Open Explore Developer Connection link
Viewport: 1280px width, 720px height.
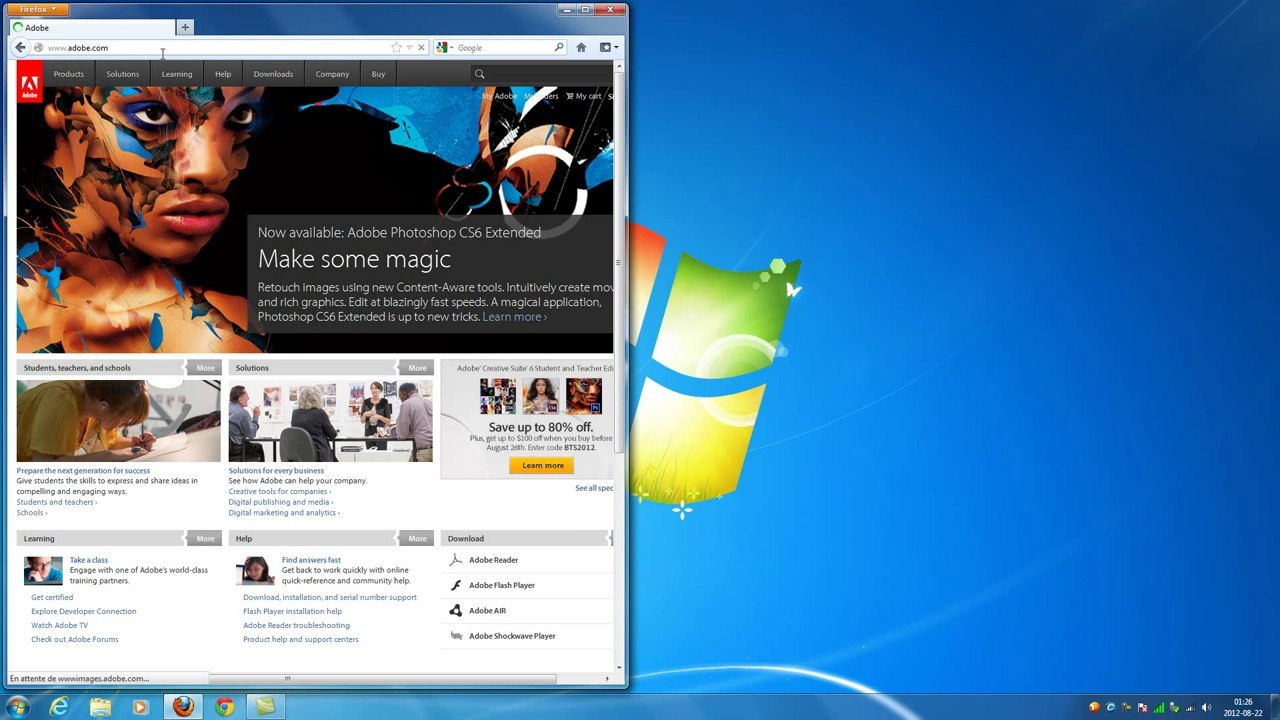pos(84,611)
